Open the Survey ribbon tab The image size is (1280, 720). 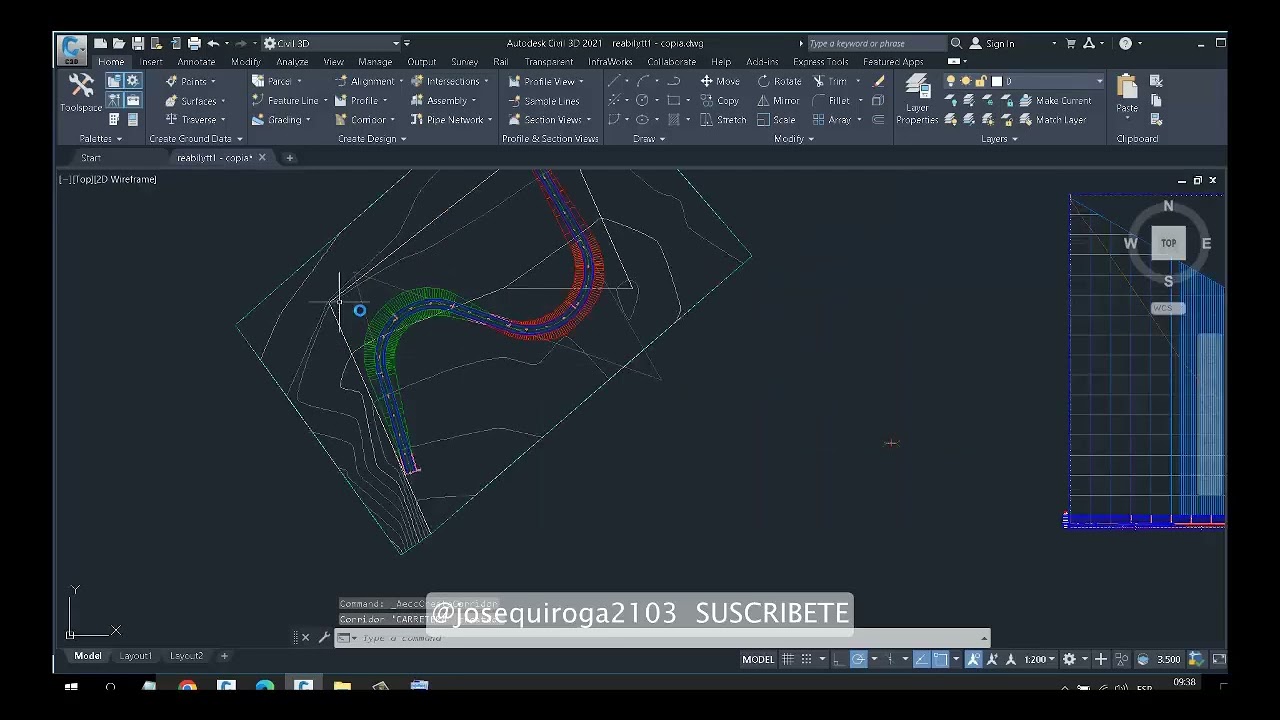click(x=464, y=62)
